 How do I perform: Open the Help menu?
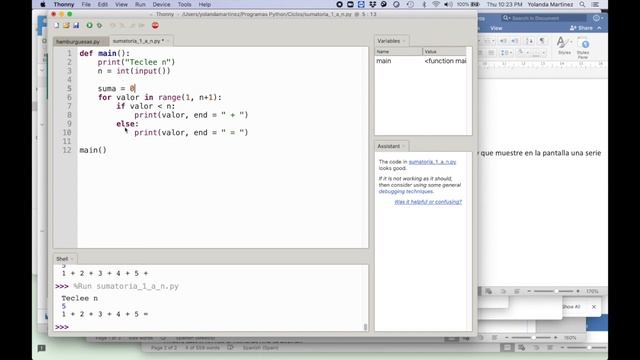pos(204,4)
